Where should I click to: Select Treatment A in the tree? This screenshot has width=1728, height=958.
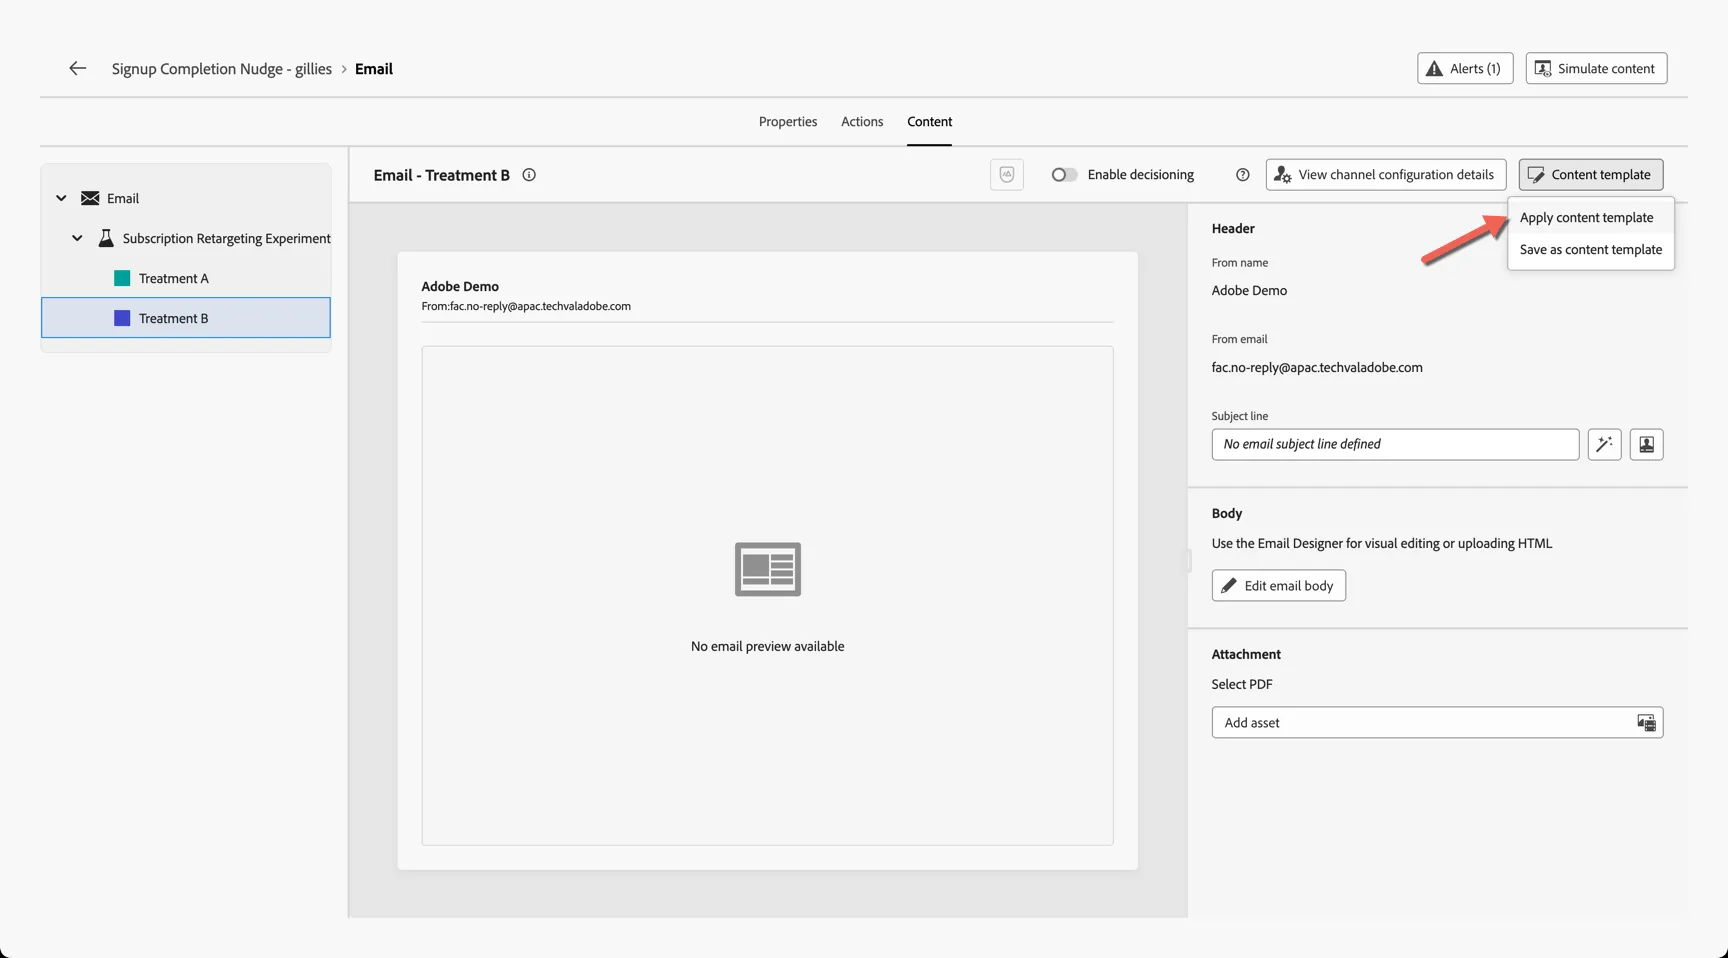pos(186,278)
